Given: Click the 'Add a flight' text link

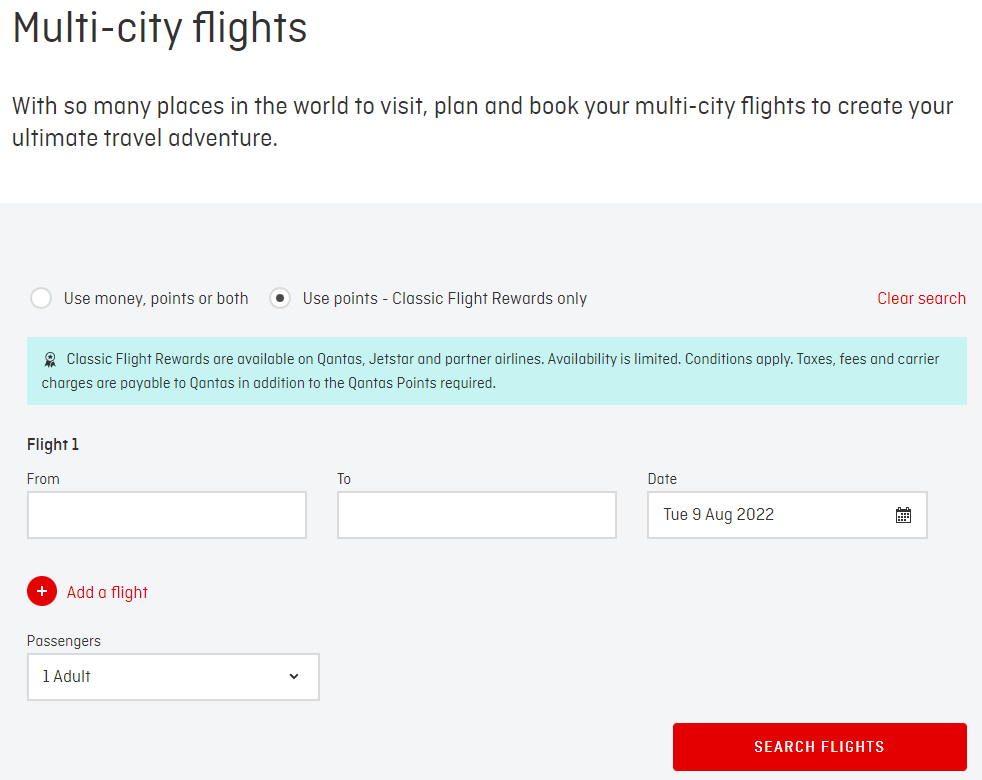Looking at the screenshot, I should click(x=107, y=592).
